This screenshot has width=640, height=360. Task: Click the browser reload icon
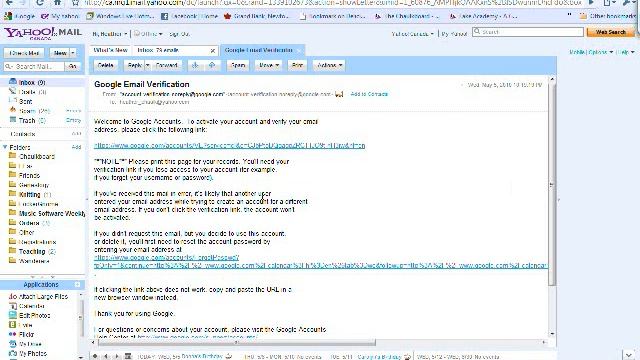click(40, 2)
